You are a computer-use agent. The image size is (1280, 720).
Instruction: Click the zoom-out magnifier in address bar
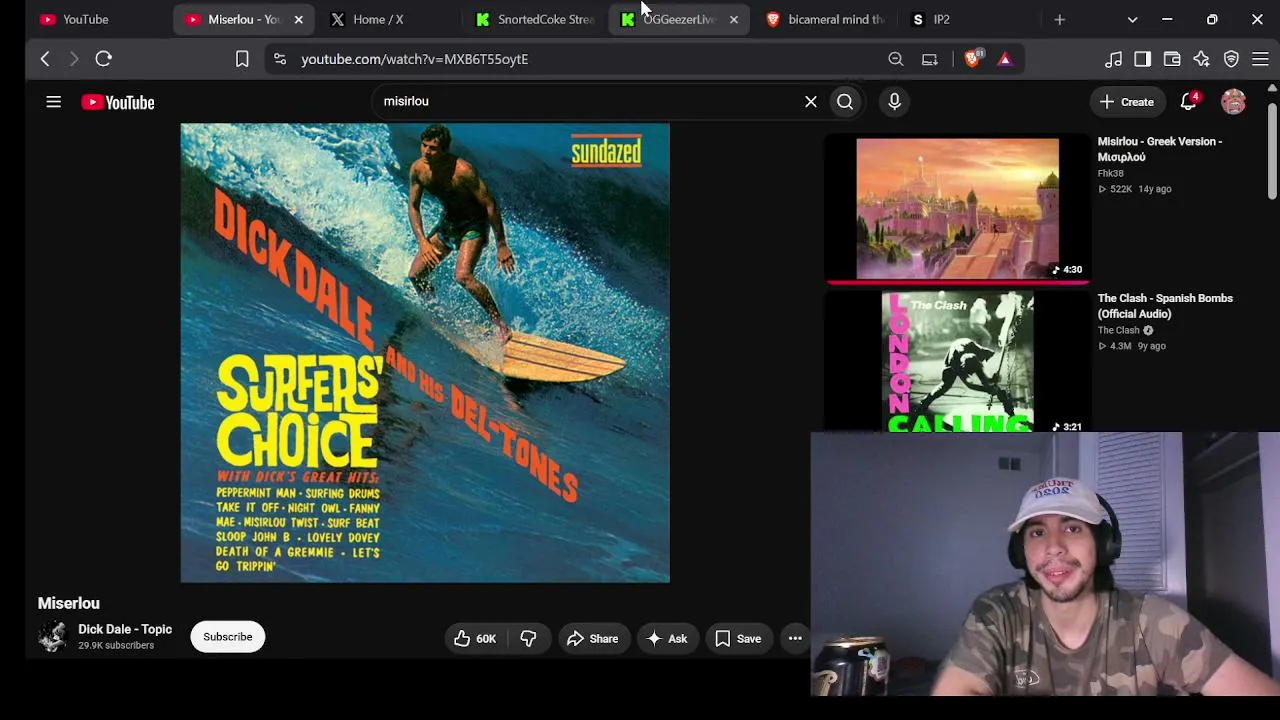pyautogui.click(x=896, y=59)
